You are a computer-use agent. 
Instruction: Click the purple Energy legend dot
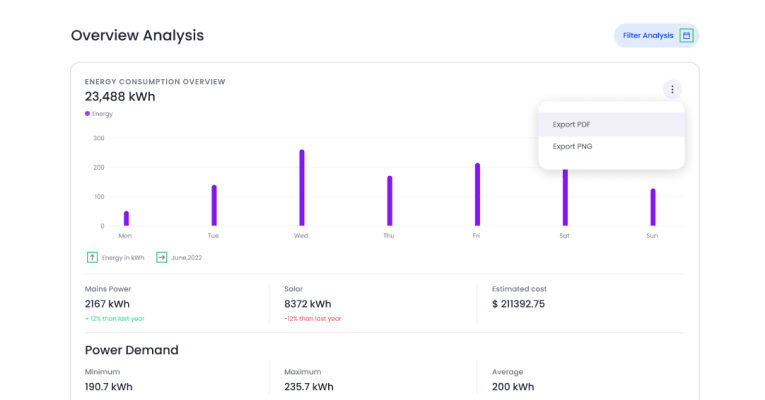coord(88,114)
